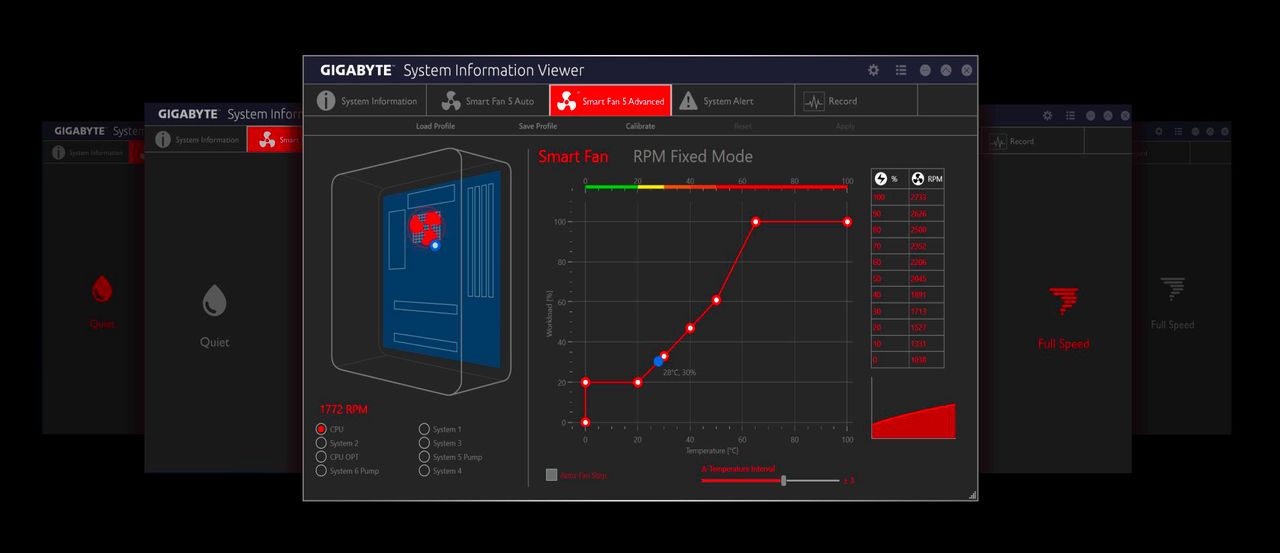Open System Information tab in the second background window
Screen dimensions: 1280x553
(x=196, y=140)
